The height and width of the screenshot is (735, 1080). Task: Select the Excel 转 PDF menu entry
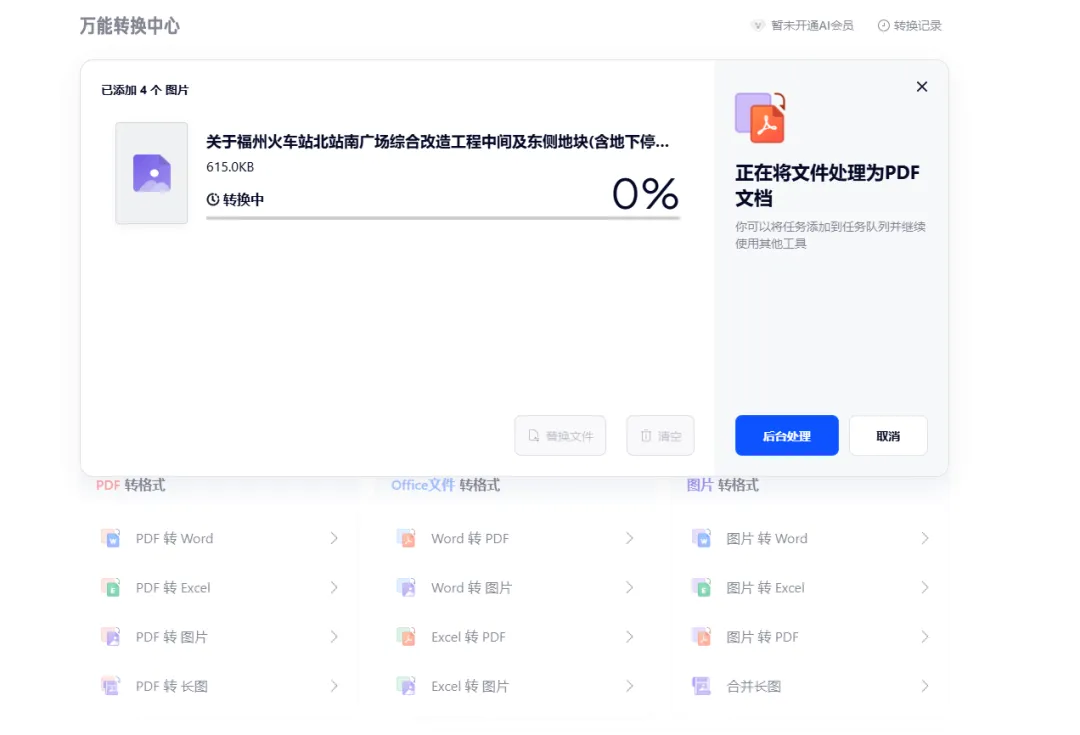[516, 636]
